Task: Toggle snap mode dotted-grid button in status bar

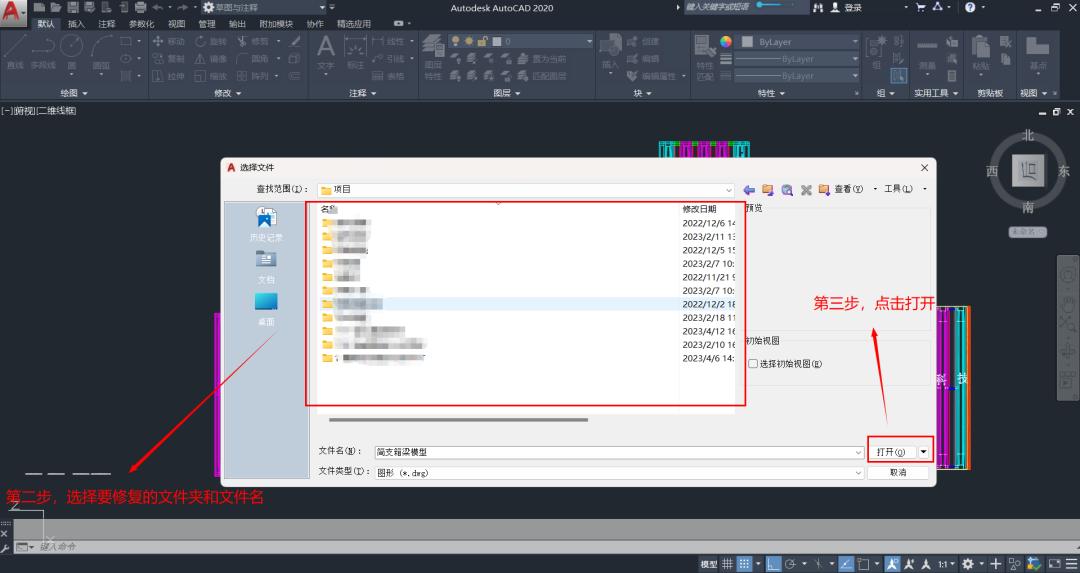Action: [745, 564]
